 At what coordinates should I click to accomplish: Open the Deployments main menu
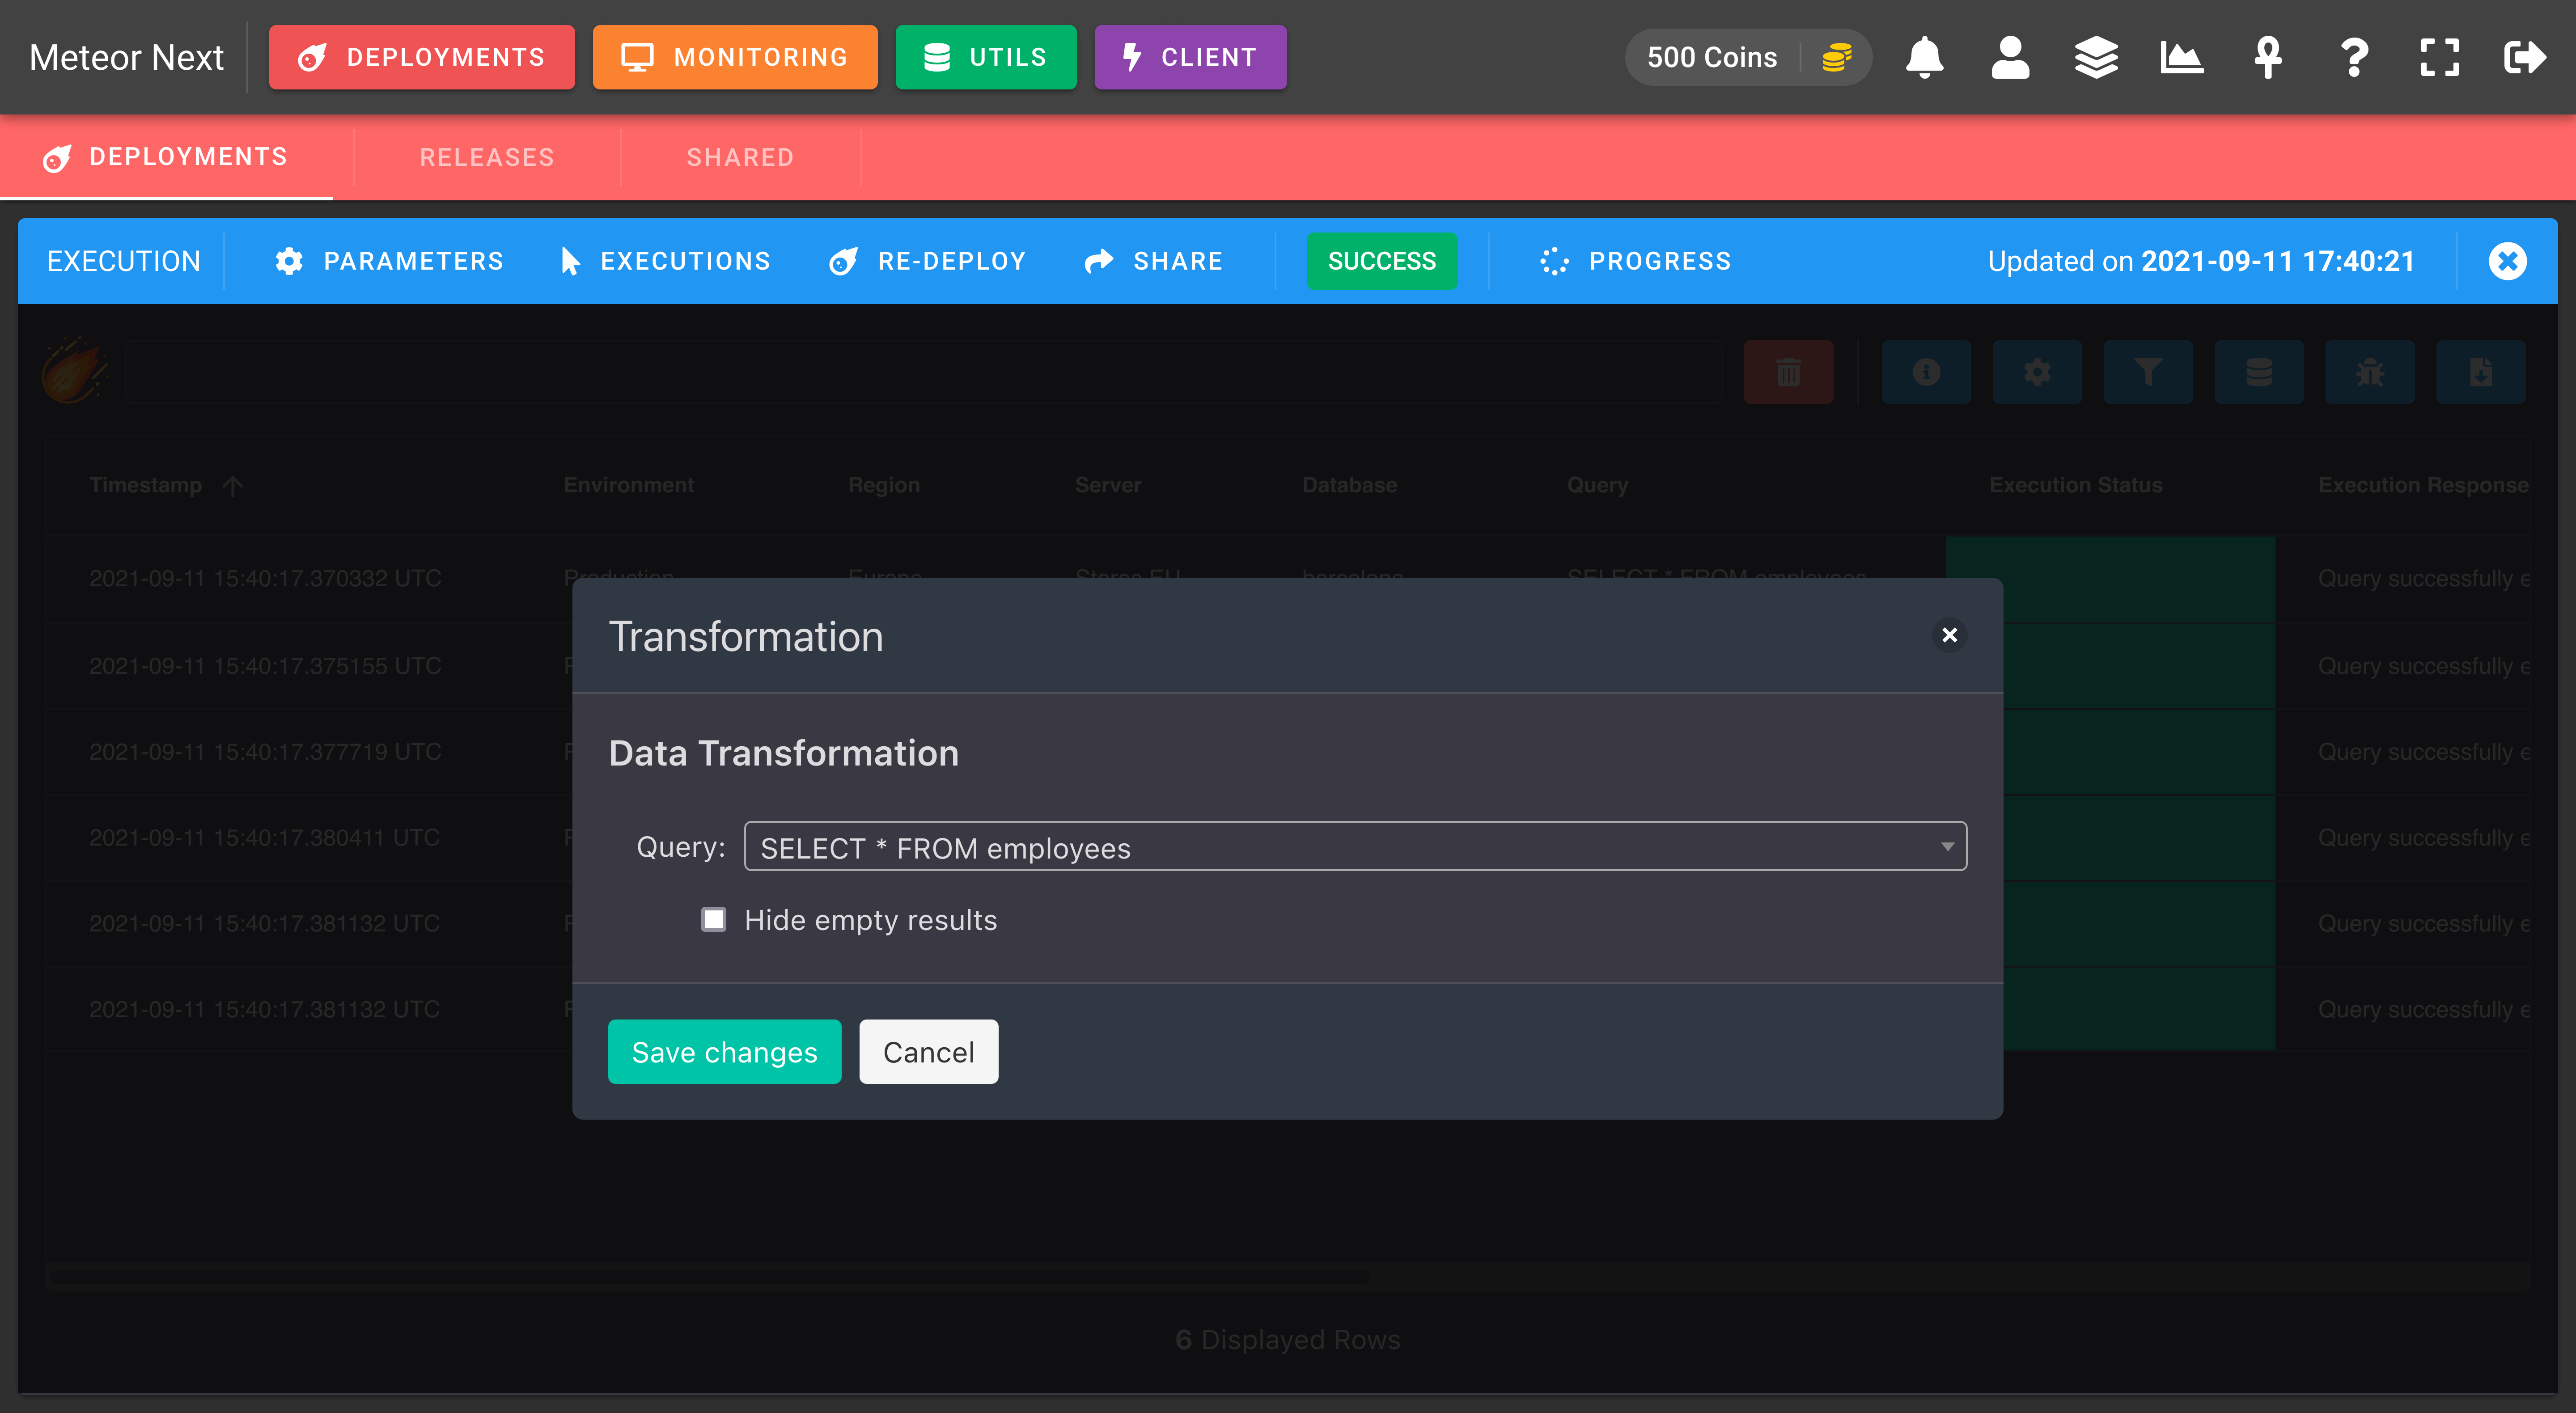422,57
